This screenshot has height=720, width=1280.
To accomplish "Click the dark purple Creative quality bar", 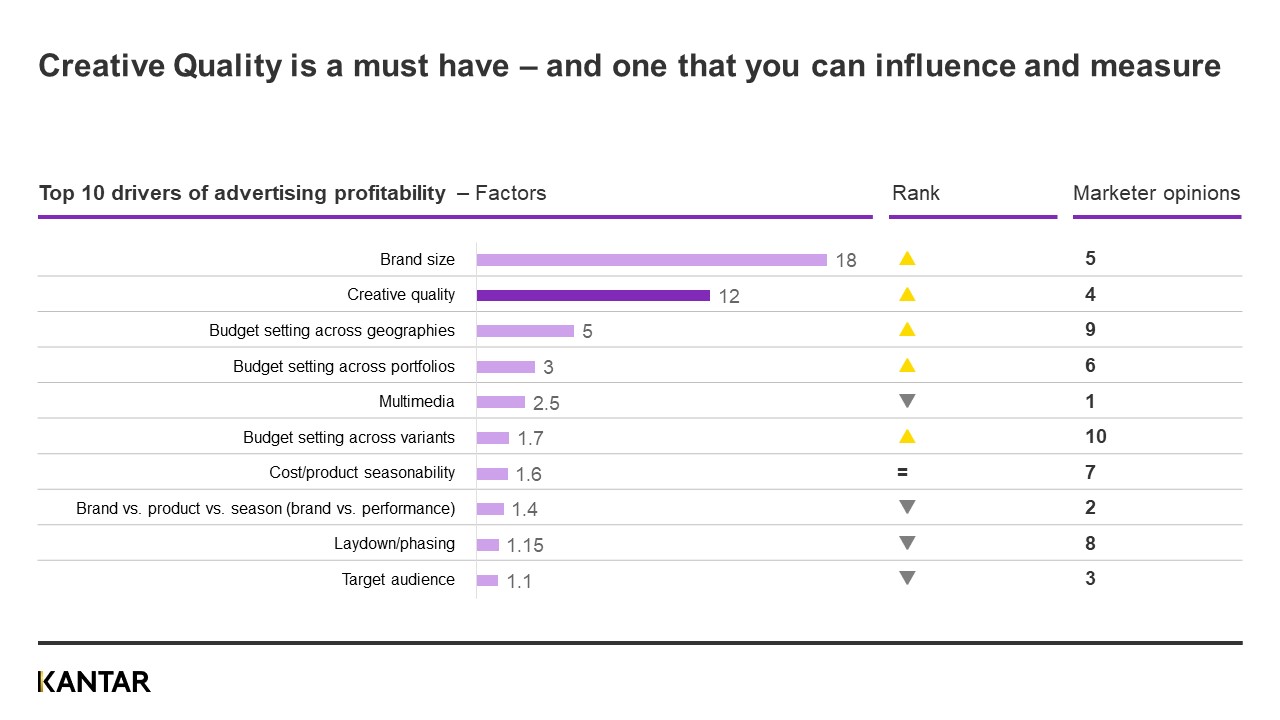I will point(593,295).
